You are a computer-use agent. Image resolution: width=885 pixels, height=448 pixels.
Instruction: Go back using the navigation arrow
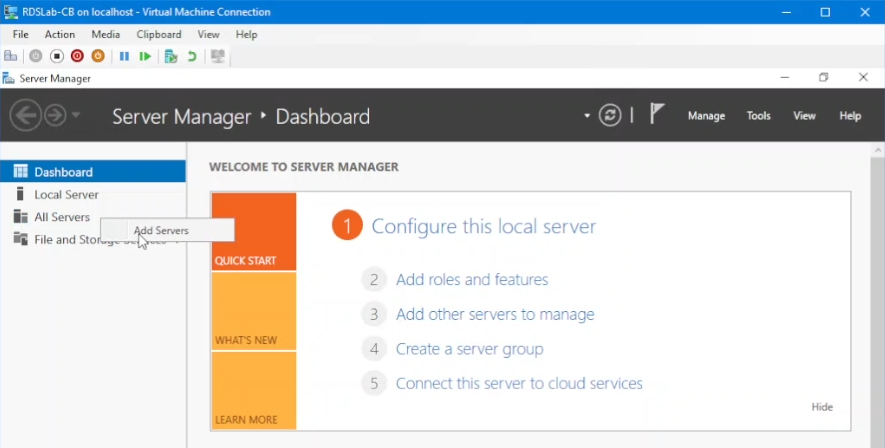click(x=25, y=116)
